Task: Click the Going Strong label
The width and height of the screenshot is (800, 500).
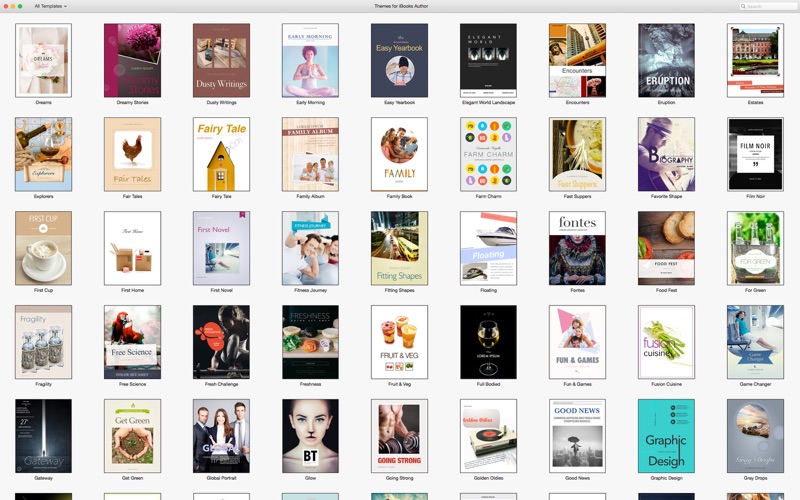Action: click(399, 478)
